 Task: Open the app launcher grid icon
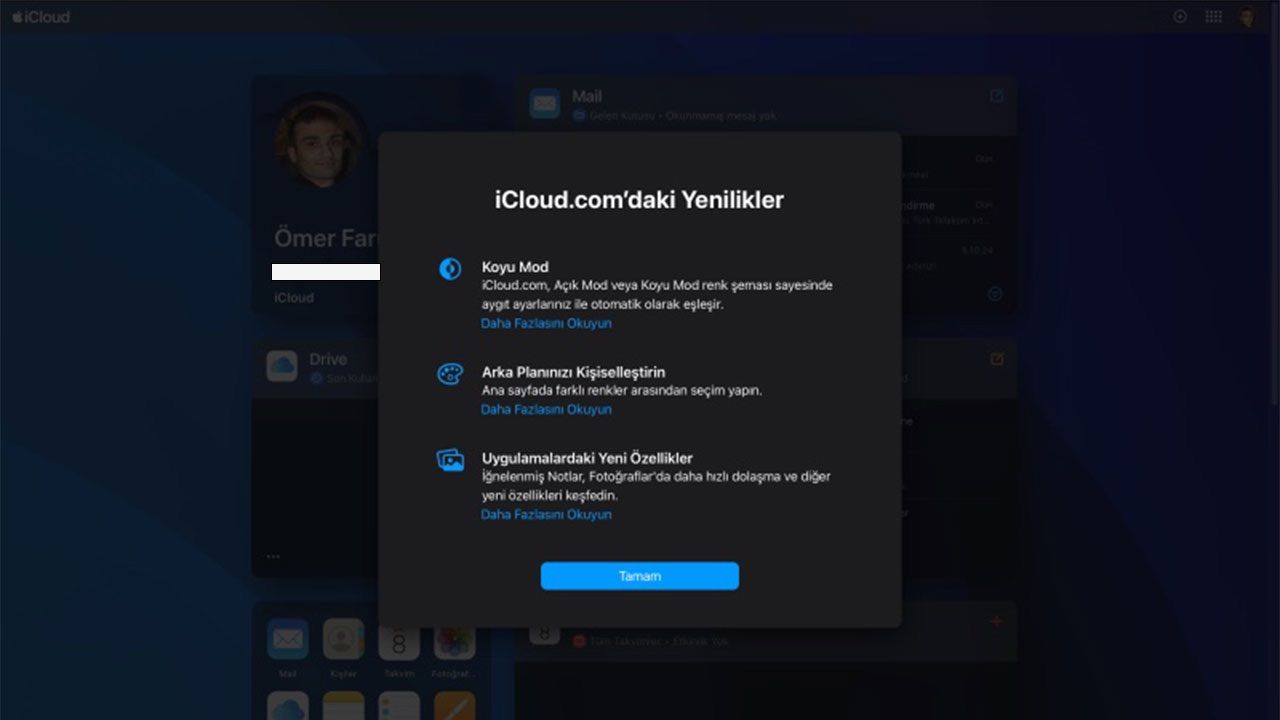[1213, 16]
